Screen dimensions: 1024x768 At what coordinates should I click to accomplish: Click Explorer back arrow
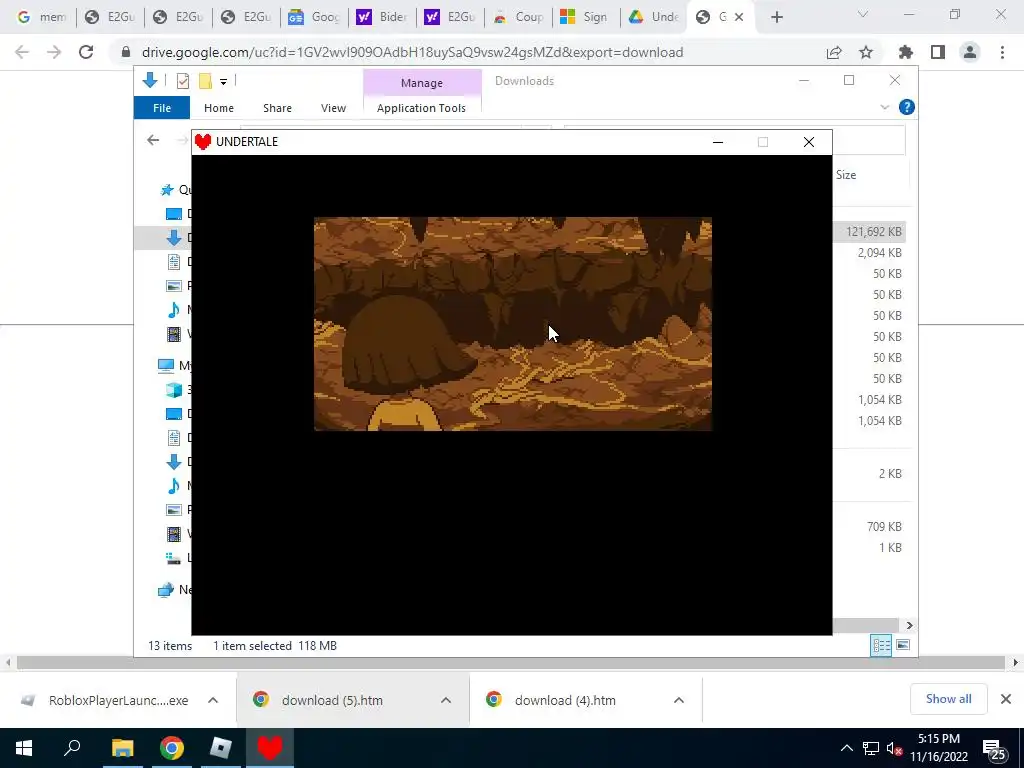click(x=153, y=140)
